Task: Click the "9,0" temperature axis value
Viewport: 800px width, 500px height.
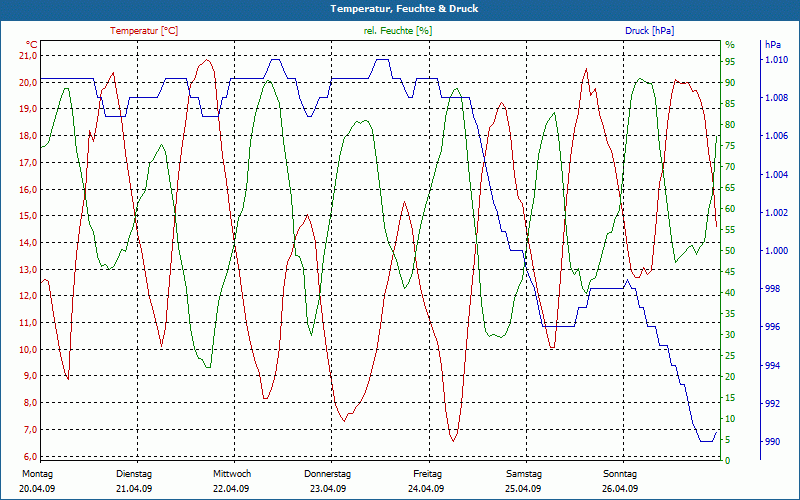Action: click(x=31, y=376)
